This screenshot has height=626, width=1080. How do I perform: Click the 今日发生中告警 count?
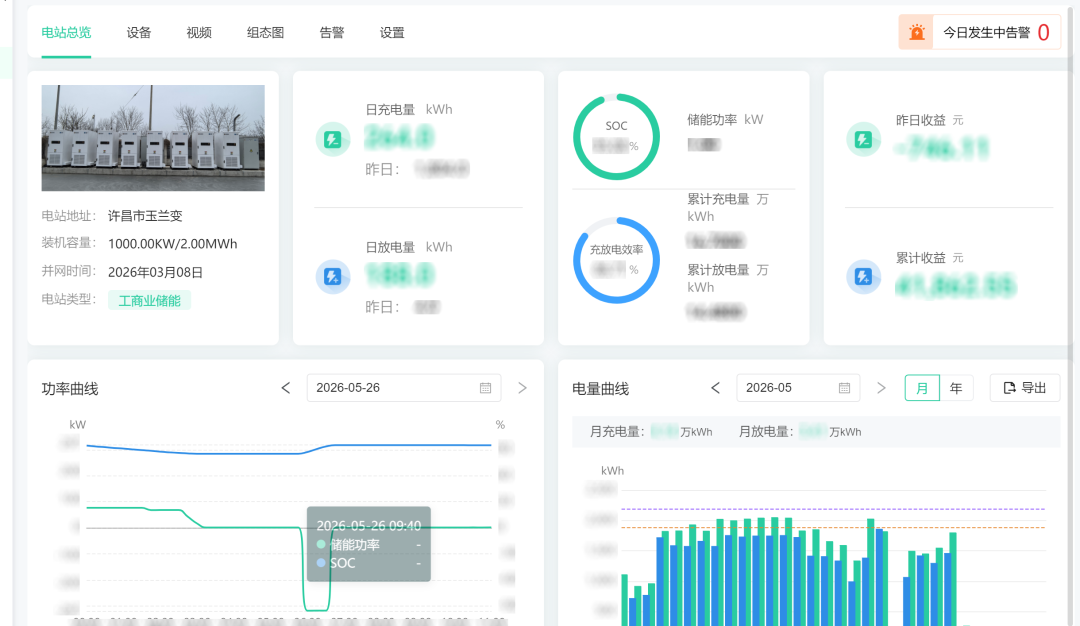(x=1043, y=32)
